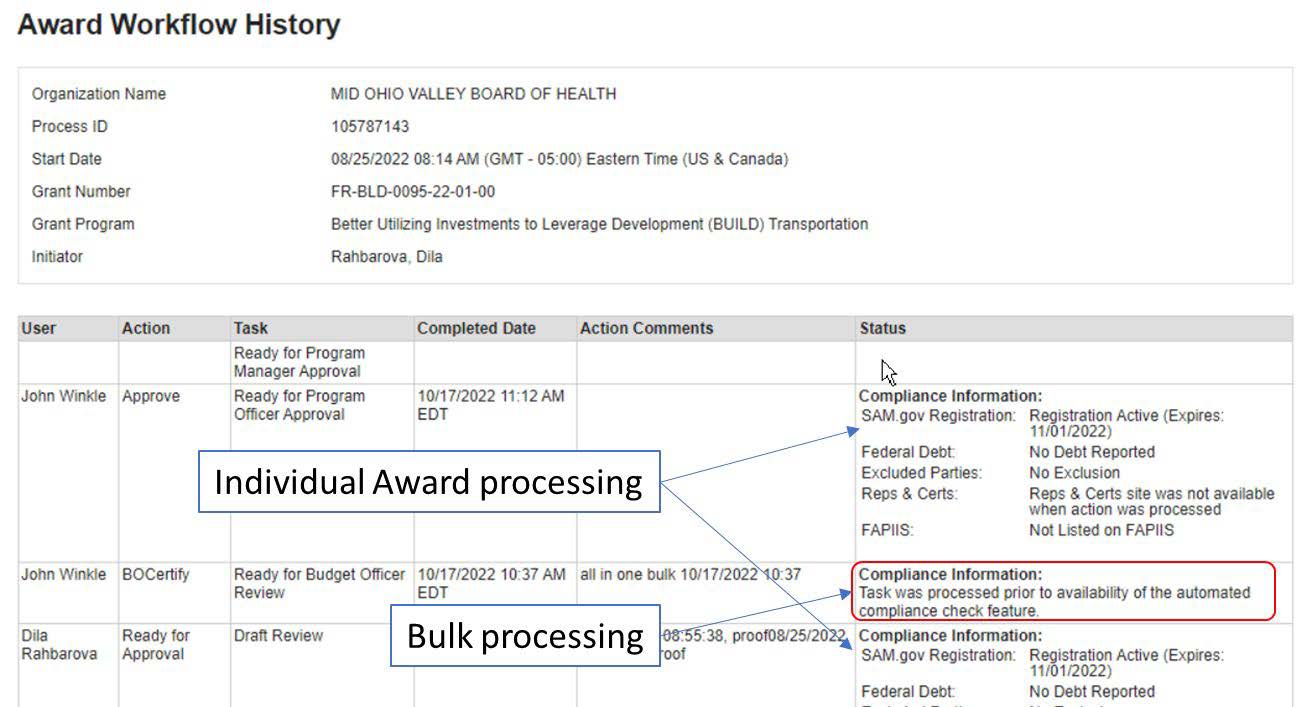
Task: Click the Not Listed on FAPIIS status
Action: click(x=1101, y=531)
